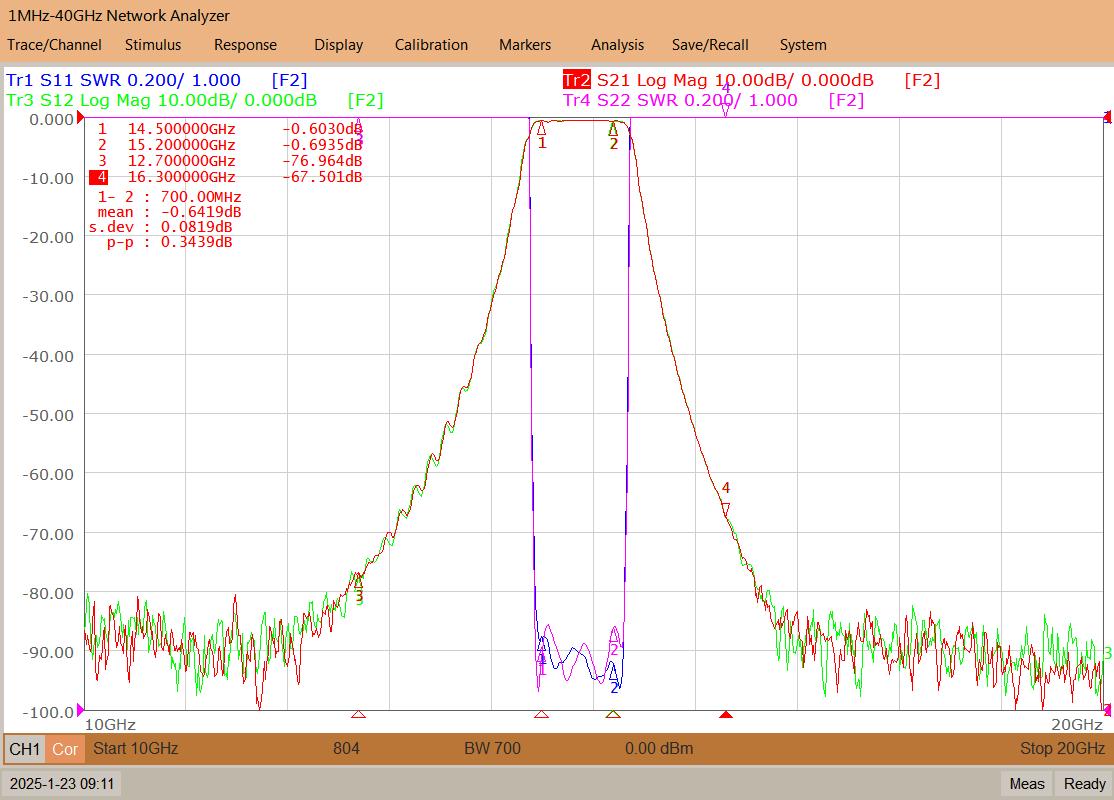The height and width of the screenshot is (800, 1114).
Task: Click marker 3 triangle on bottom axis
Action: click(359, 714)
